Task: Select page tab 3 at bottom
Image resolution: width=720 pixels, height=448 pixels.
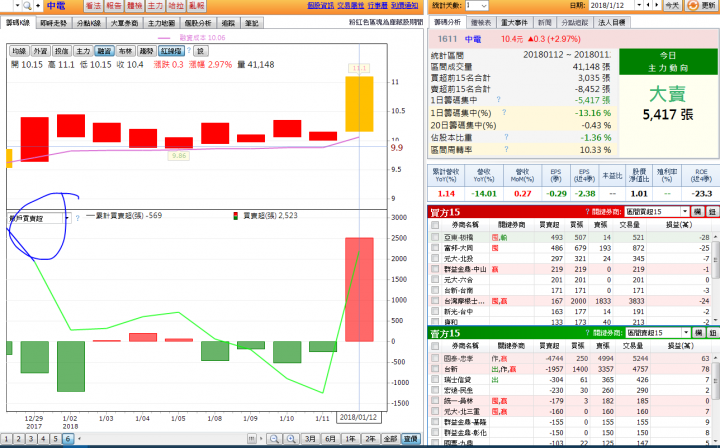Action: (31, 439)
